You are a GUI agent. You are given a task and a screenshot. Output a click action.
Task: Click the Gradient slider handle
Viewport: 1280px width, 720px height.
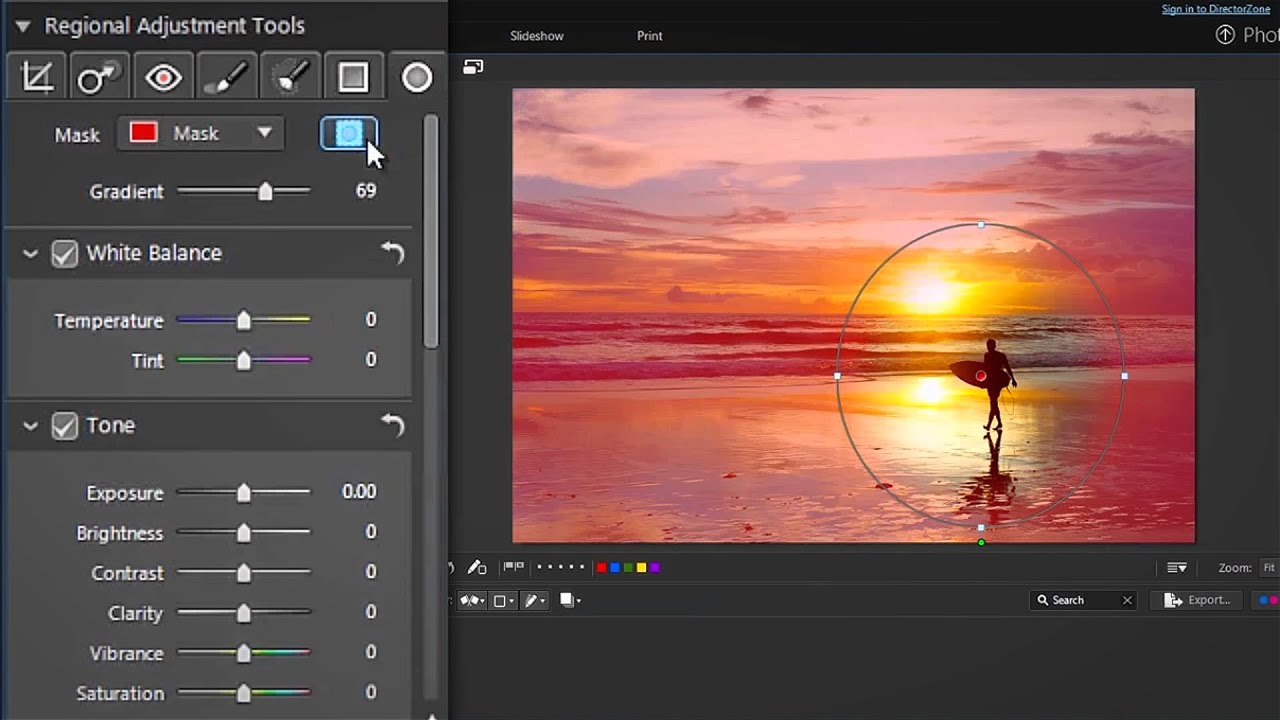(265, 191)
